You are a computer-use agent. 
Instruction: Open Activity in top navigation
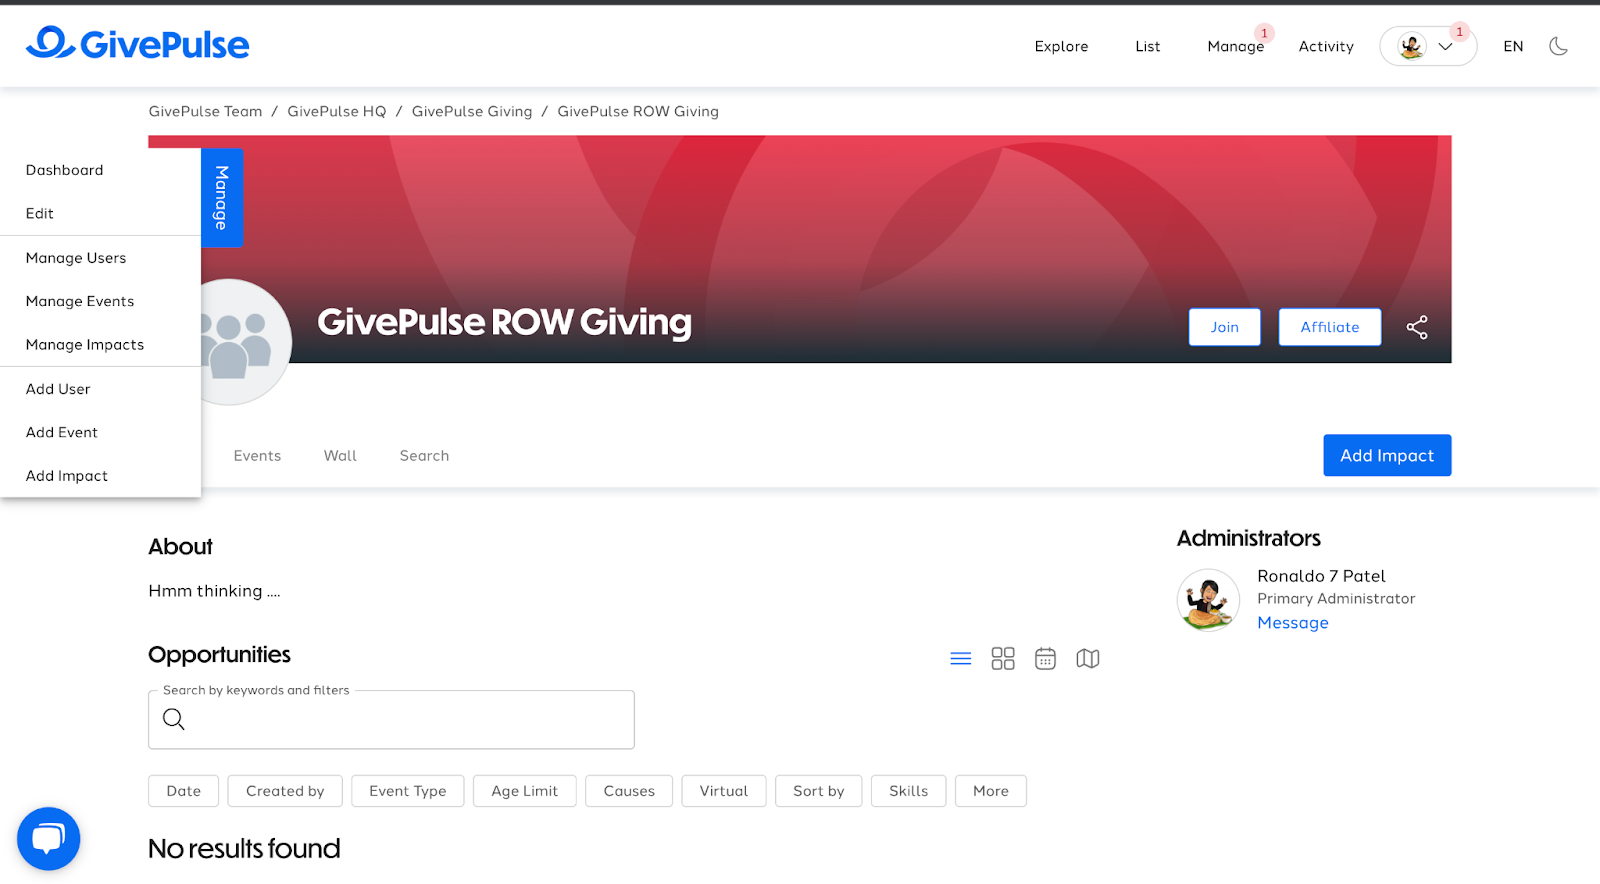pyautogui.click(x=1326, y=46)
